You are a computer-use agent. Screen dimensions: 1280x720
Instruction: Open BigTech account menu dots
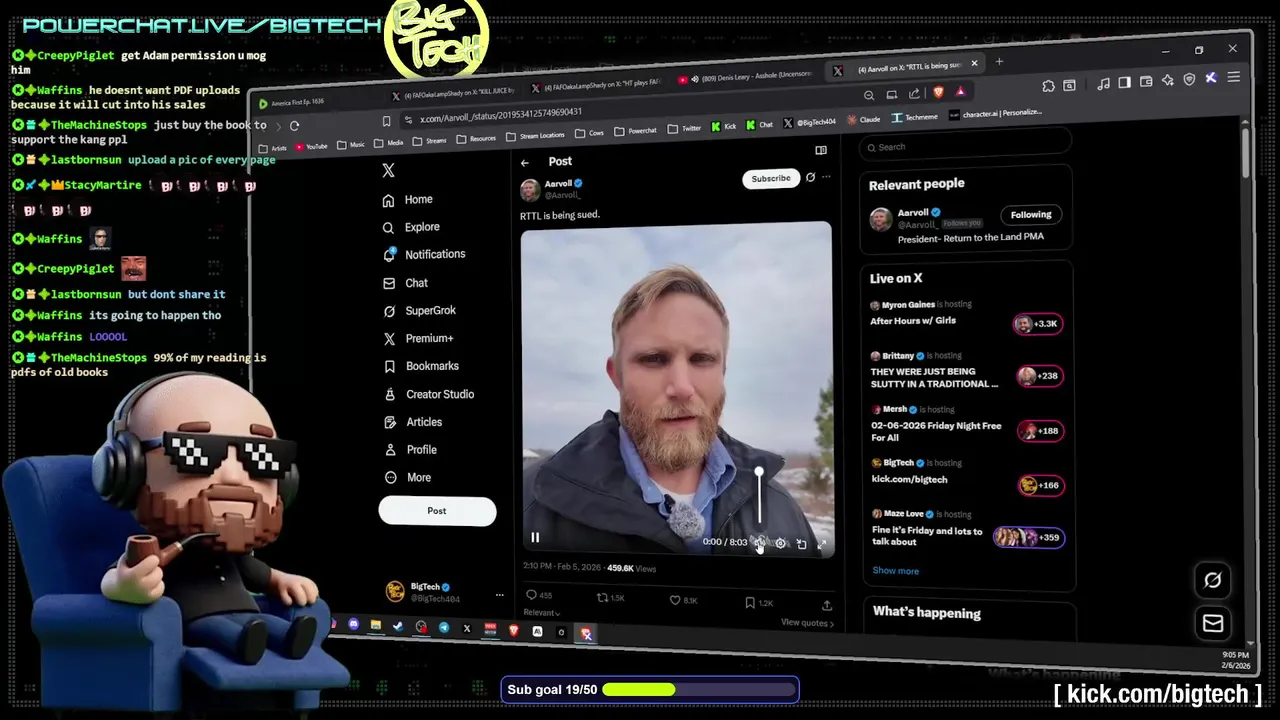tap(499, 596)
